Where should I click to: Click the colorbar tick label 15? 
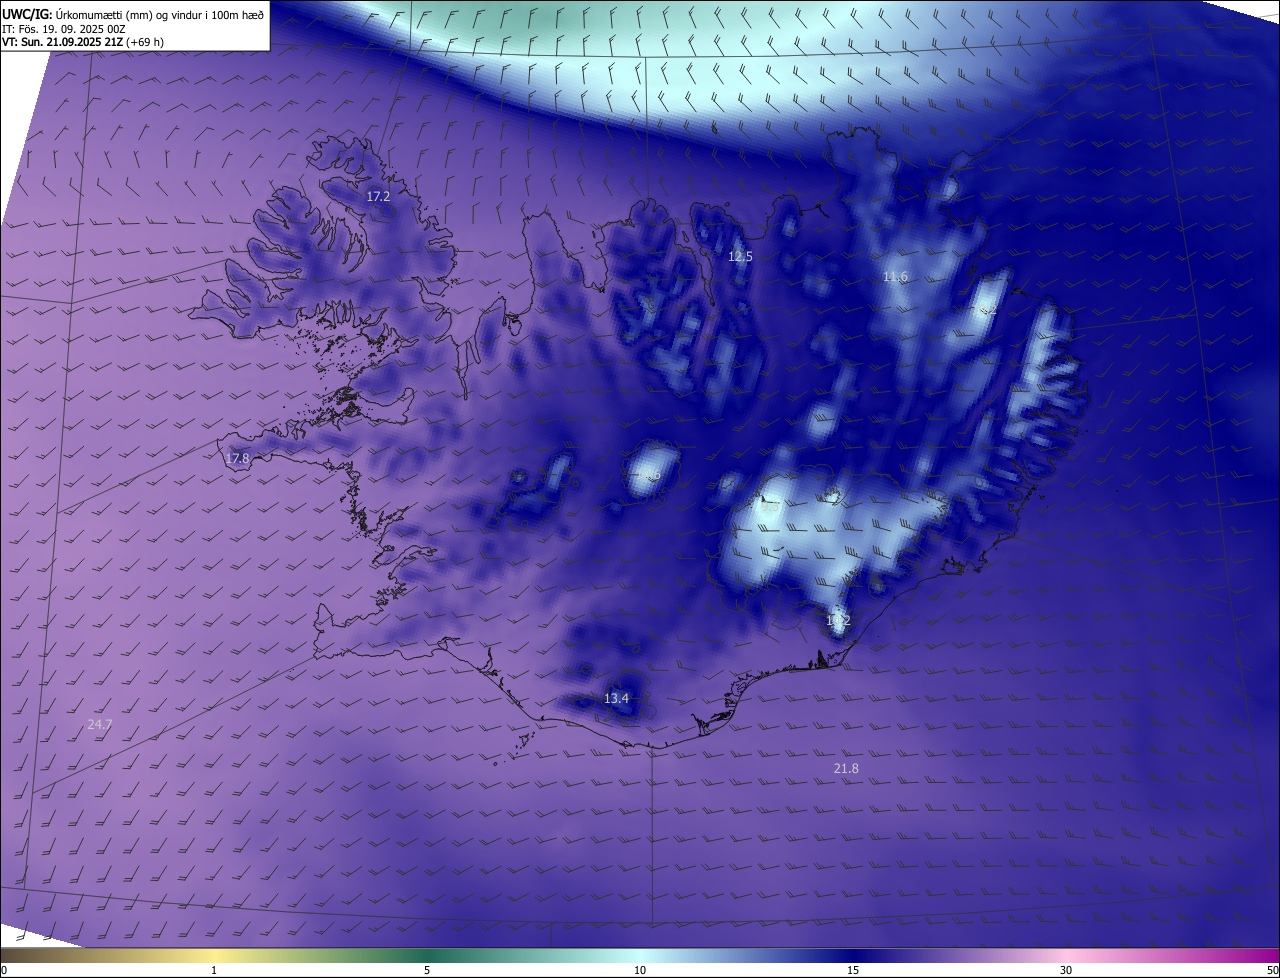coord(853,970)
